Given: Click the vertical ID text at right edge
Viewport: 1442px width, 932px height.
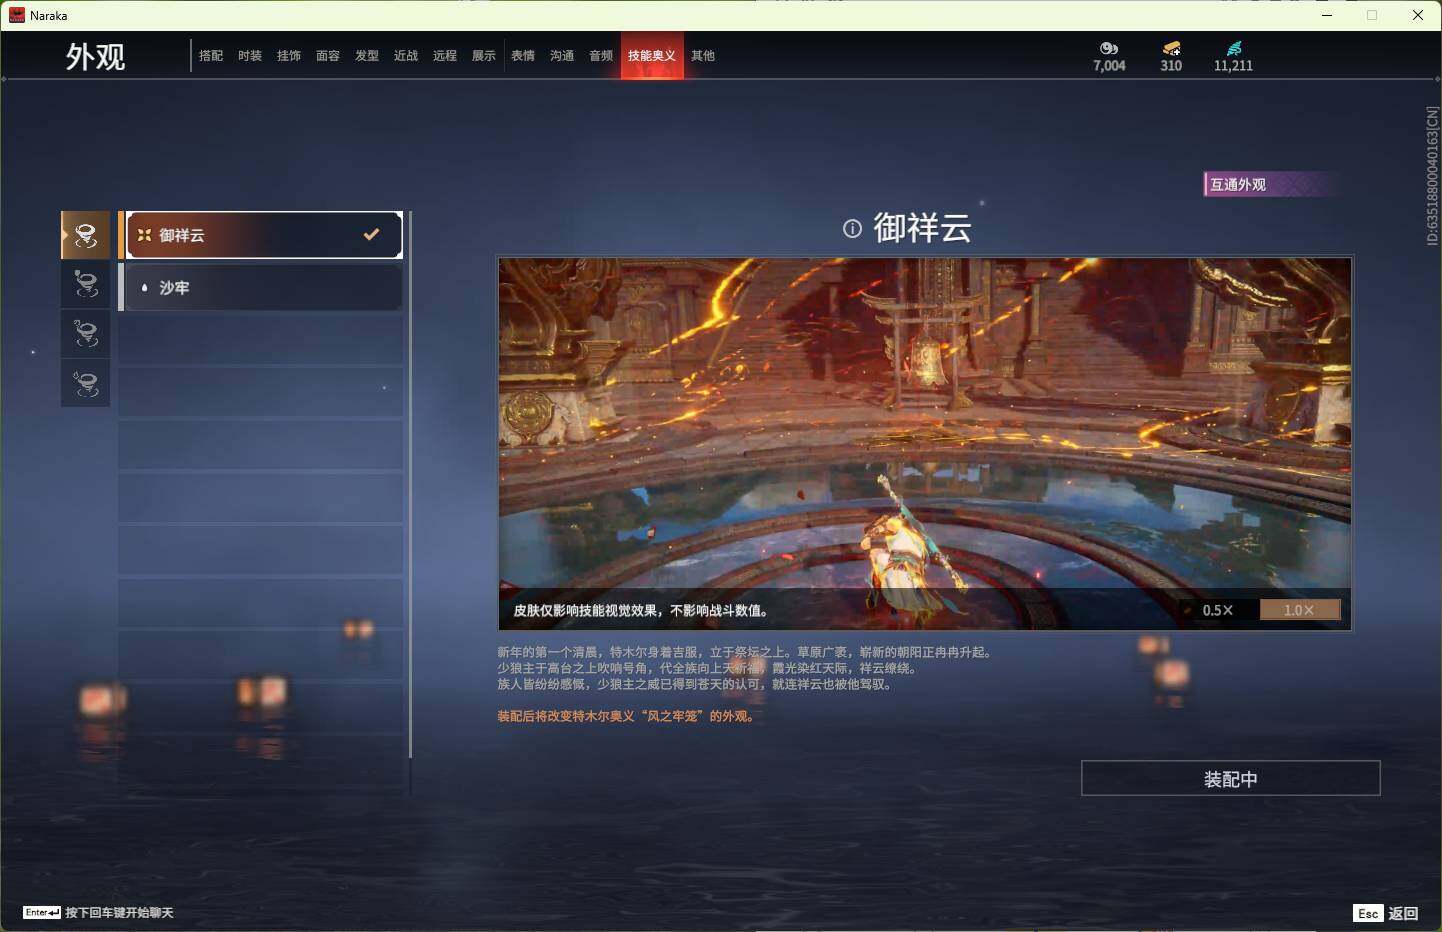Looking at the screenshot, I should [1432, 176].
